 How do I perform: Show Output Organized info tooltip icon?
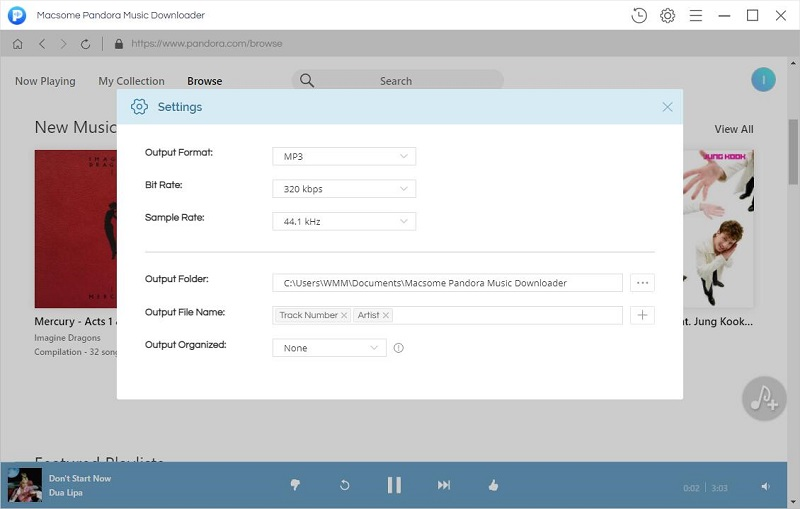398,348
